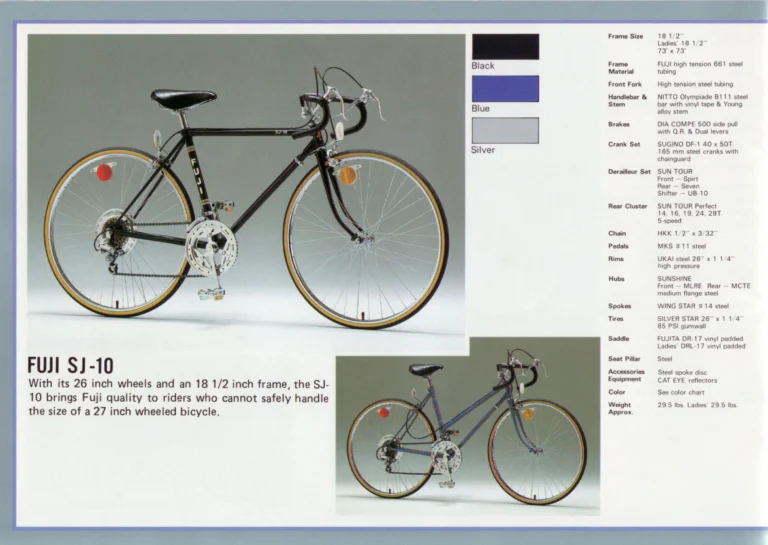This screenshot has width=768, height=545.
Task: Click the 'Color' spec label
Action: (x=617, y=392)
